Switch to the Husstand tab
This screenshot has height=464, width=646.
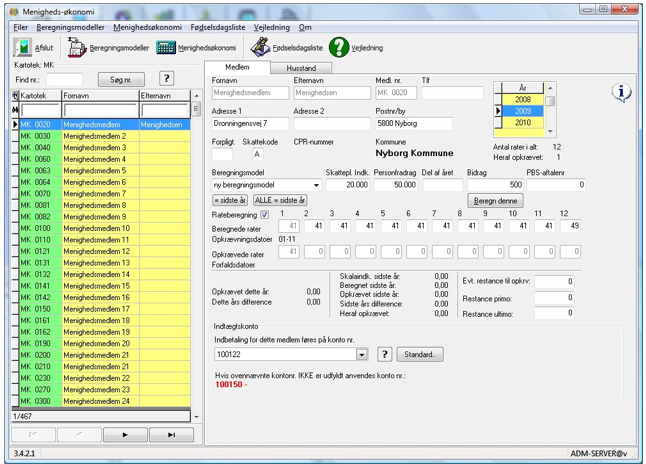click(x=301, y=68)
